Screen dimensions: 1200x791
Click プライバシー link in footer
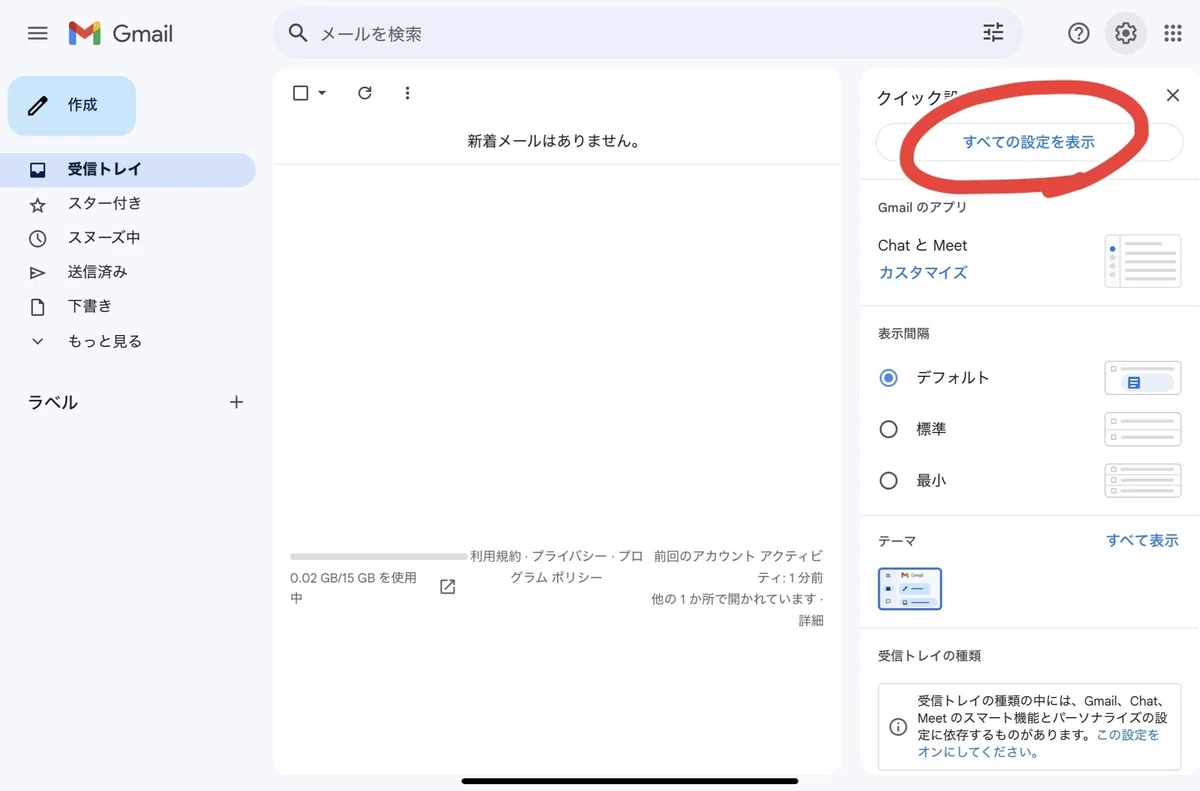pyautogui.click(x=569, y=556)
